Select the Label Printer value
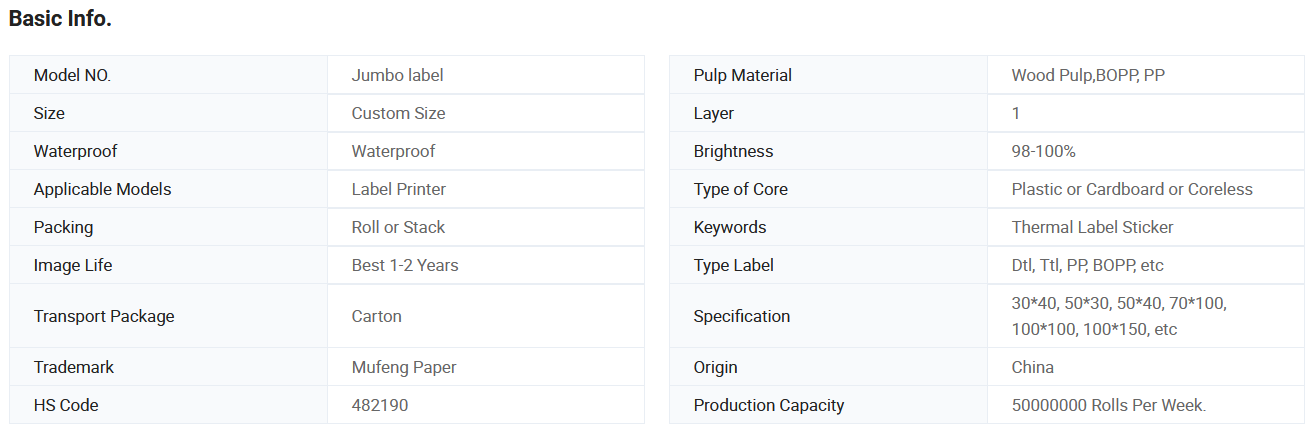The image size is (1312, 434). 399,189
